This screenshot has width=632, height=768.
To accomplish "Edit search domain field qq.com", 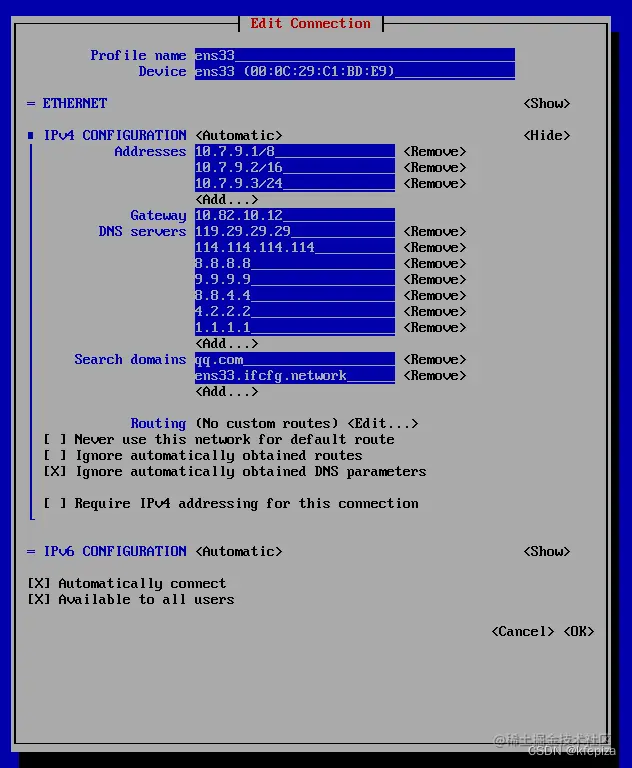I will pyautogui.click(x=295, y=360).
